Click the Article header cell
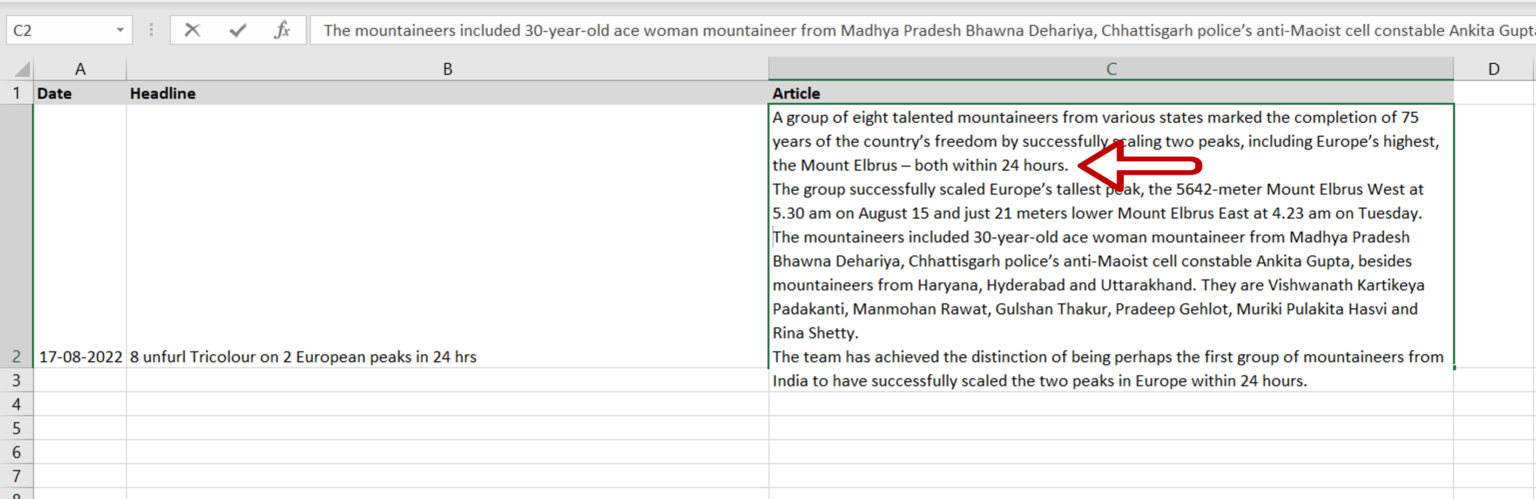This screenshot has height=499, width=1536. click(1111, 93)
